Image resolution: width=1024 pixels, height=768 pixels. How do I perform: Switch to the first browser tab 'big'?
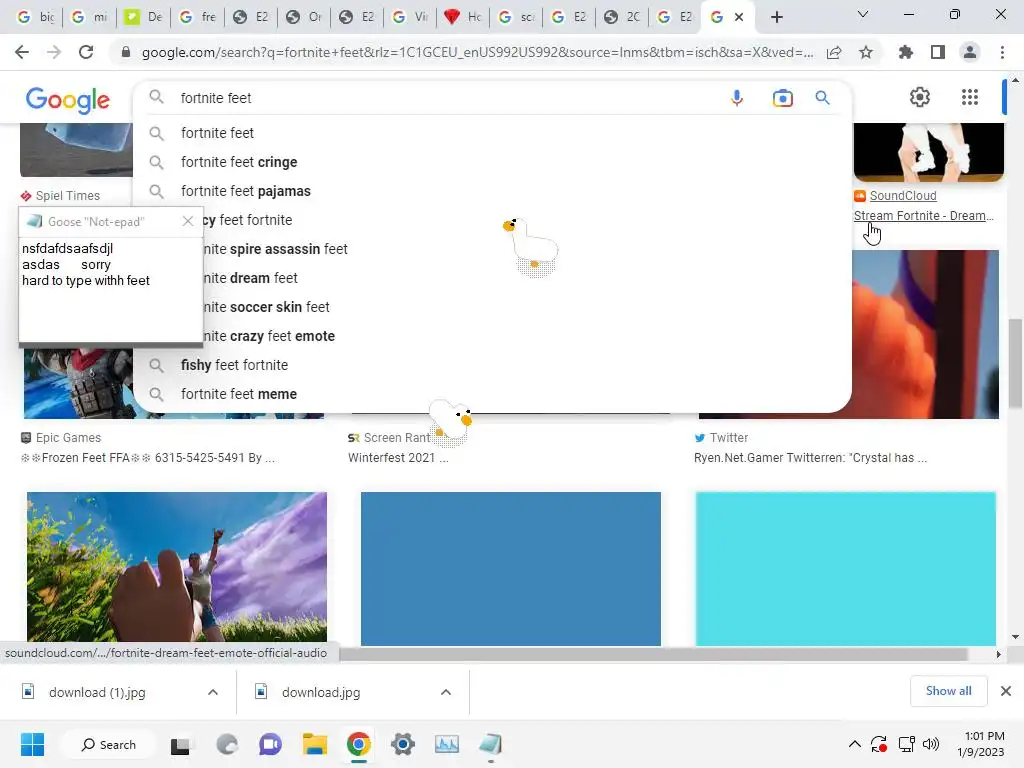pos(37,17)
